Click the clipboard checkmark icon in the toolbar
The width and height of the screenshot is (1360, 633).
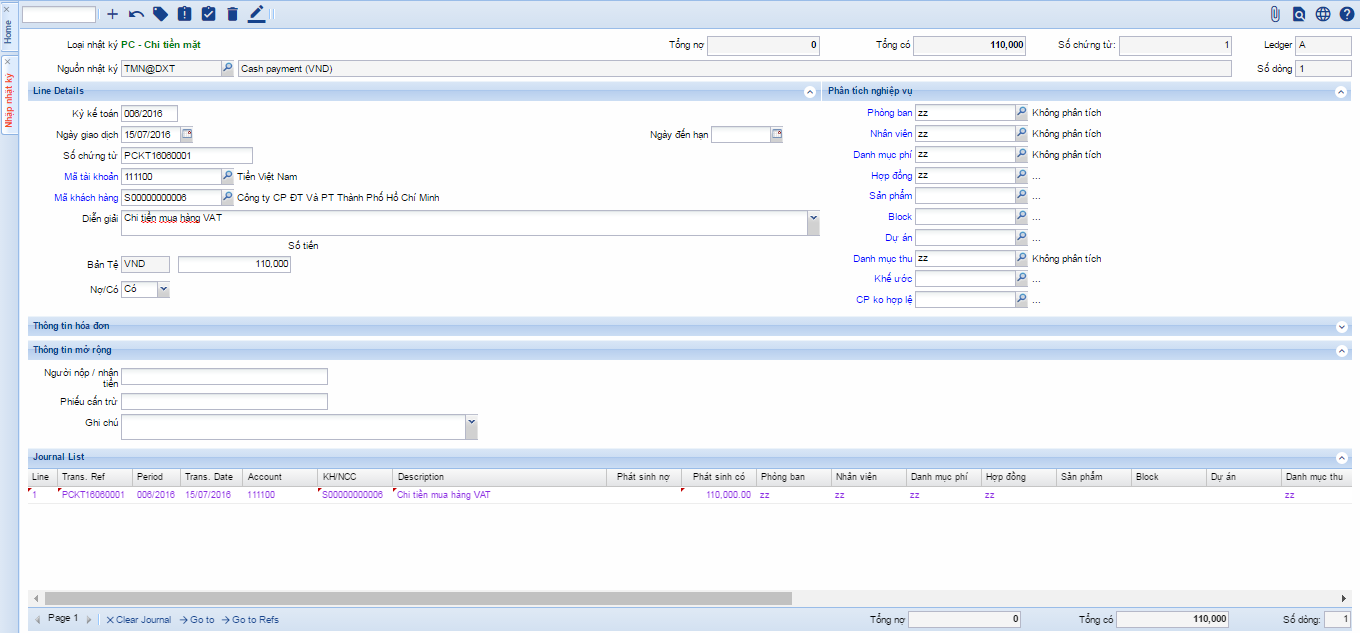pyautogui.click(x=208, y=14)
